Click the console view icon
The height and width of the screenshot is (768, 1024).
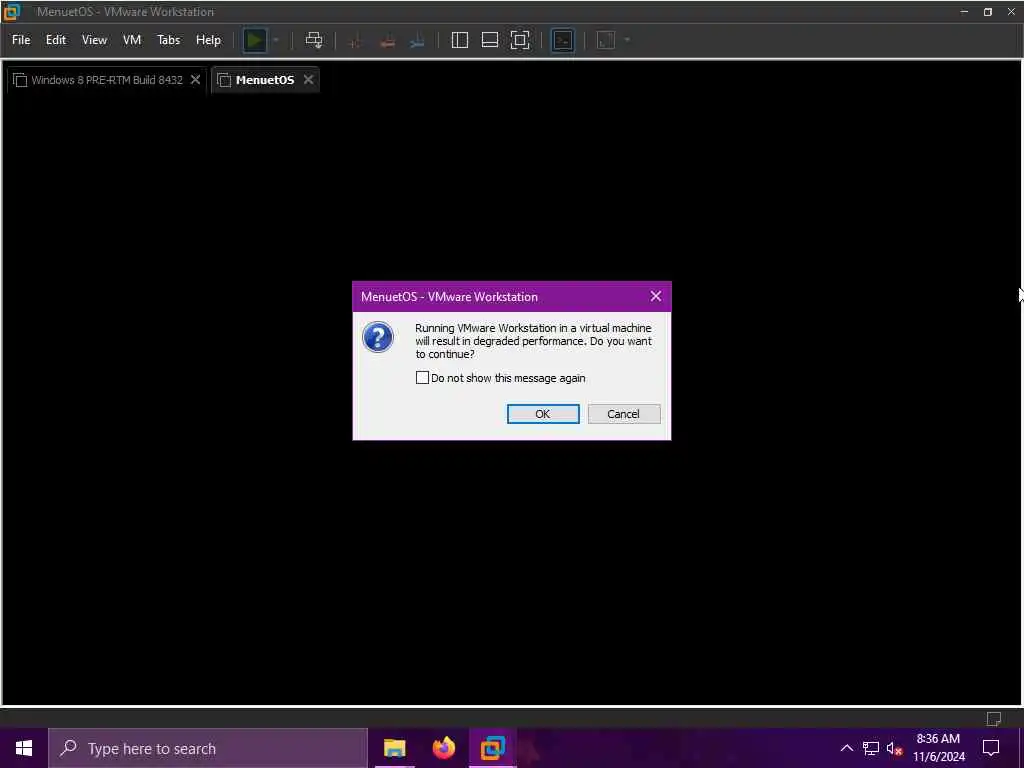pyautogui.click(x=562, y=40)
